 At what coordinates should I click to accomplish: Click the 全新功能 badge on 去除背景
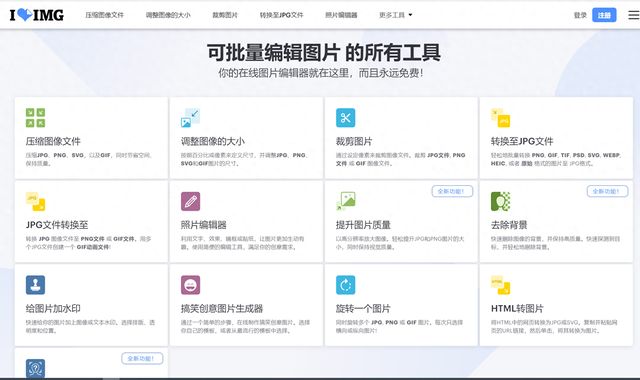point(607,191)
